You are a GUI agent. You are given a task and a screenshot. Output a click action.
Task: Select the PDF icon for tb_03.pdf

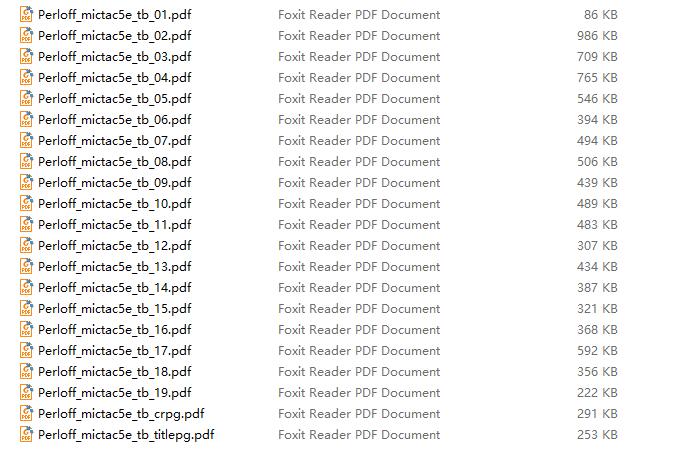click(x=26, y=56)
